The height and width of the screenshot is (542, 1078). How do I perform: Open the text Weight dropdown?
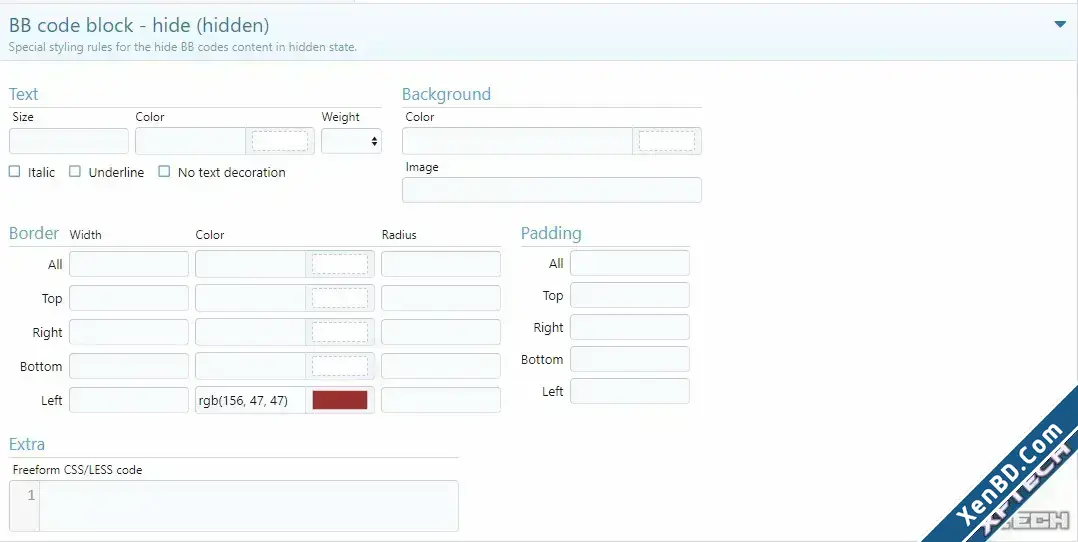pos(351,141)
